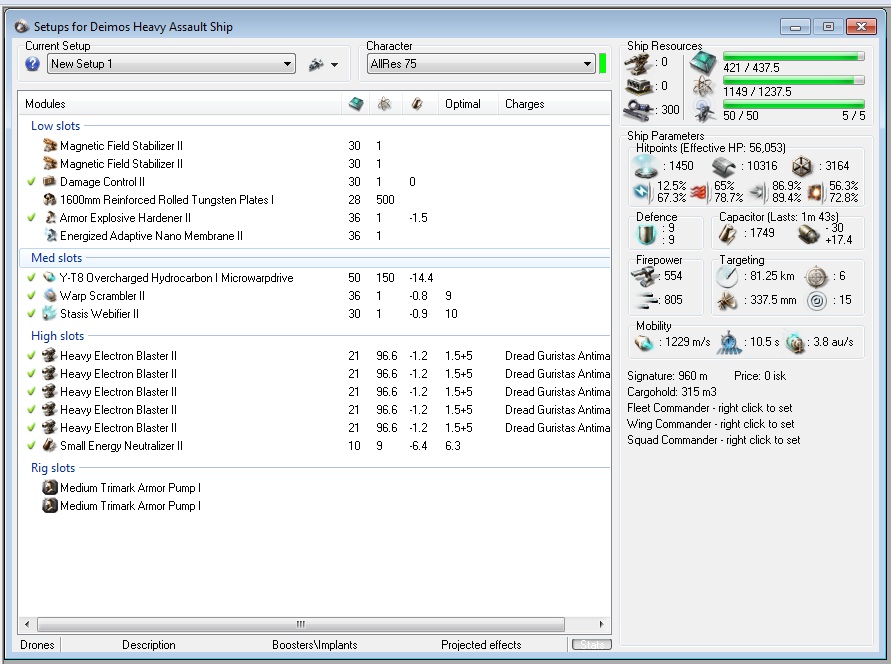891x664 pixels.
Task: Click the structure hitpoints icon showing 3164
Action: tap(802, 166)
